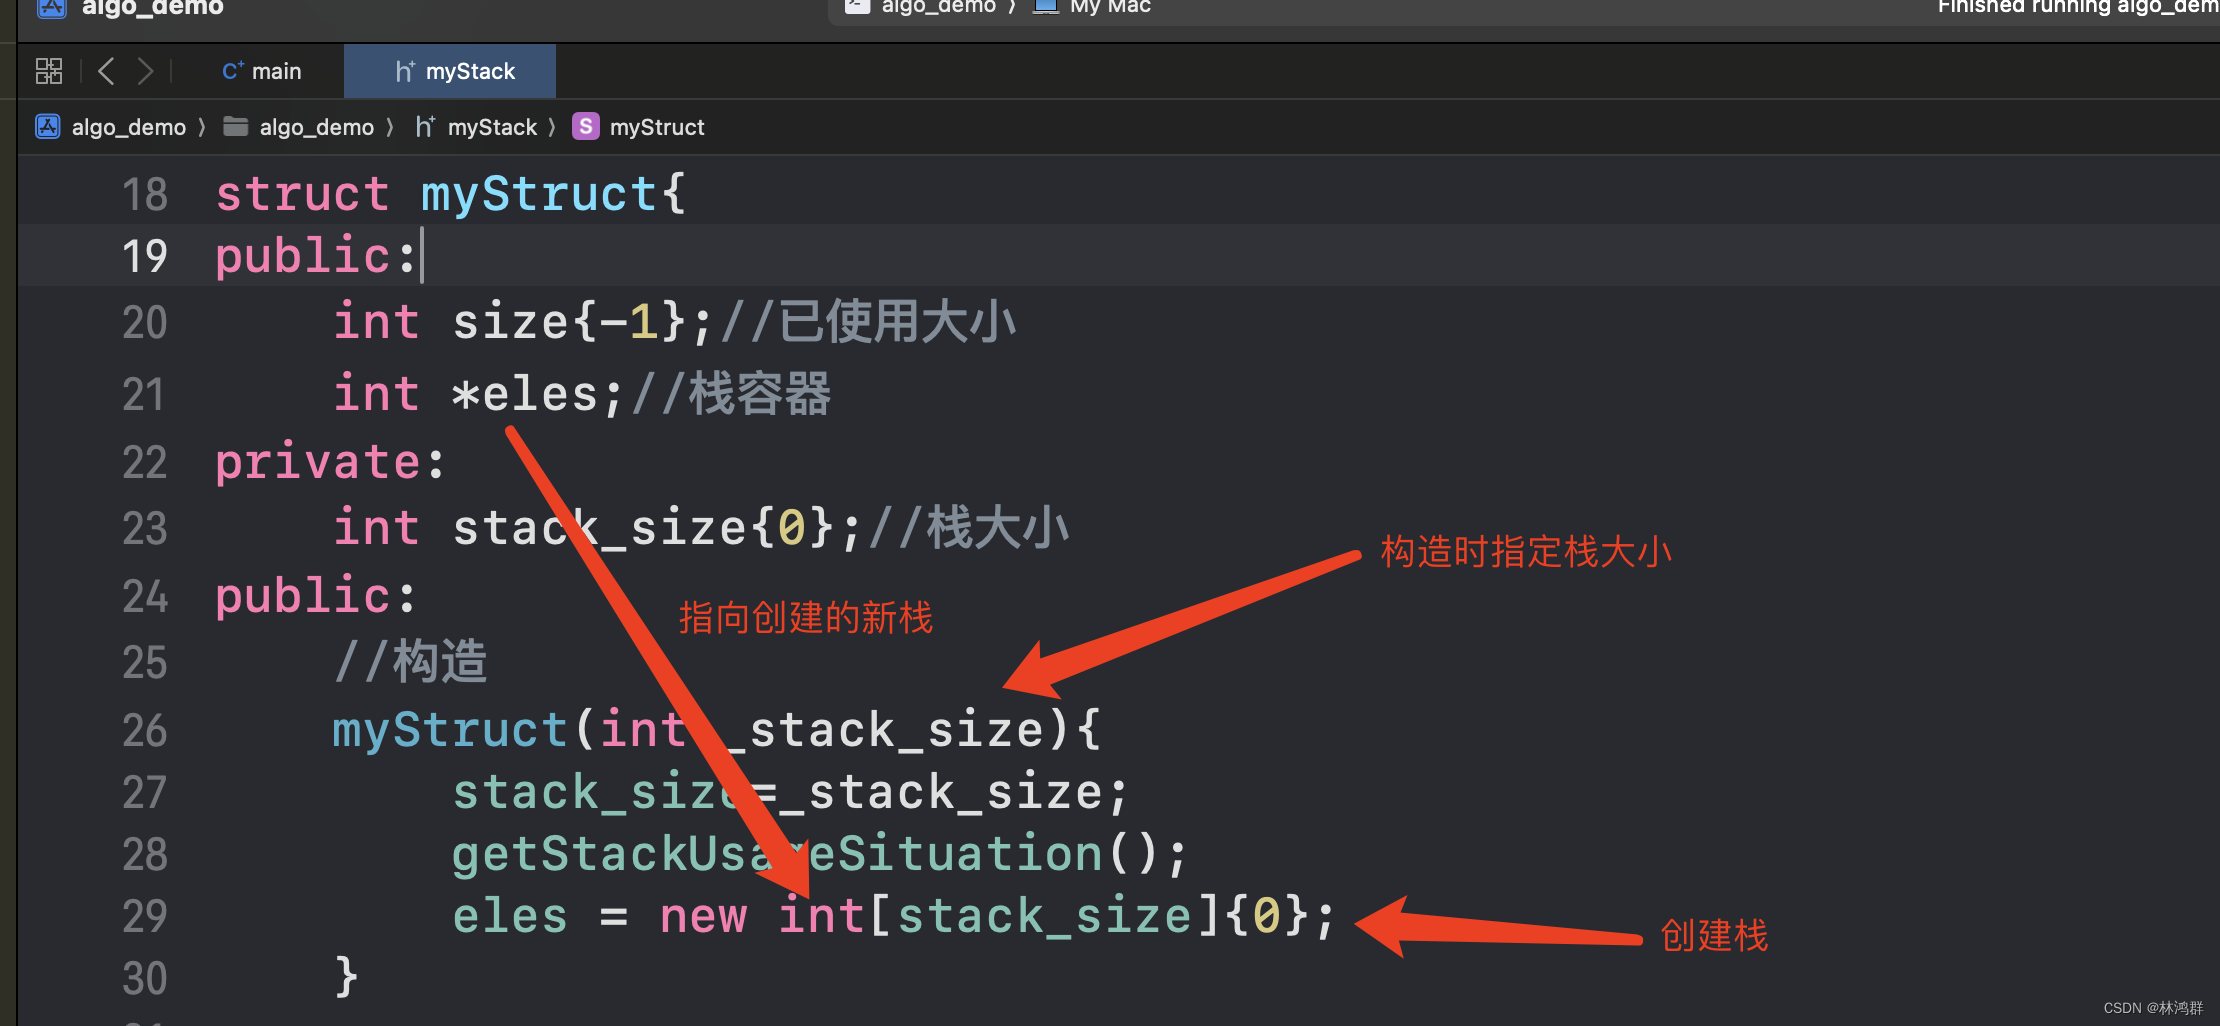Click the My Mac device icon

(x=1046, y=6)
